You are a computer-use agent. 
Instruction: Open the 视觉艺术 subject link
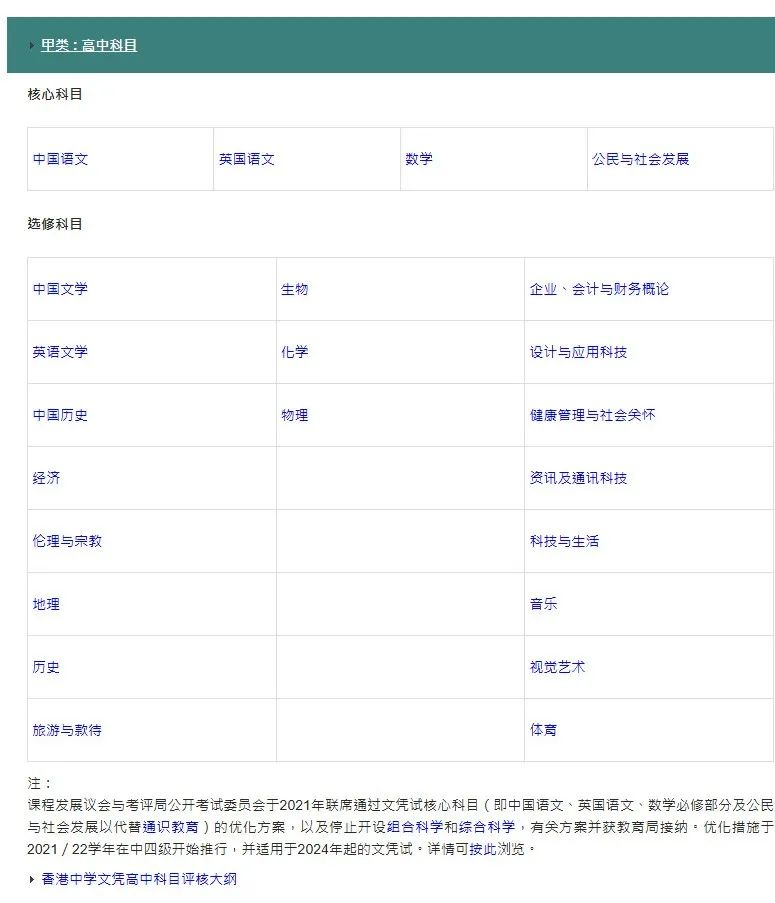[x=557, y=667]
